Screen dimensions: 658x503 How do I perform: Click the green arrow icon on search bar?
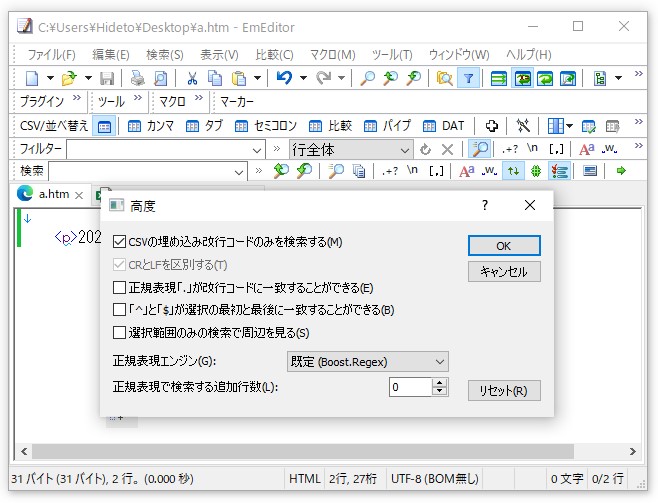click(621, 171)
